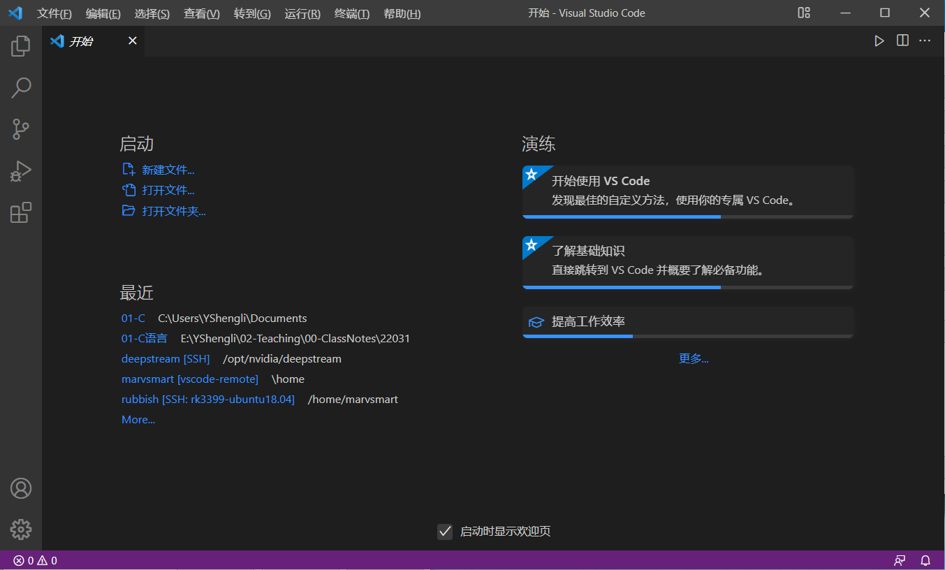Click the 打开文件夹... link
The width and height of the screenshot is (945, 570).
pyautogui.click(x=174, y=211)
